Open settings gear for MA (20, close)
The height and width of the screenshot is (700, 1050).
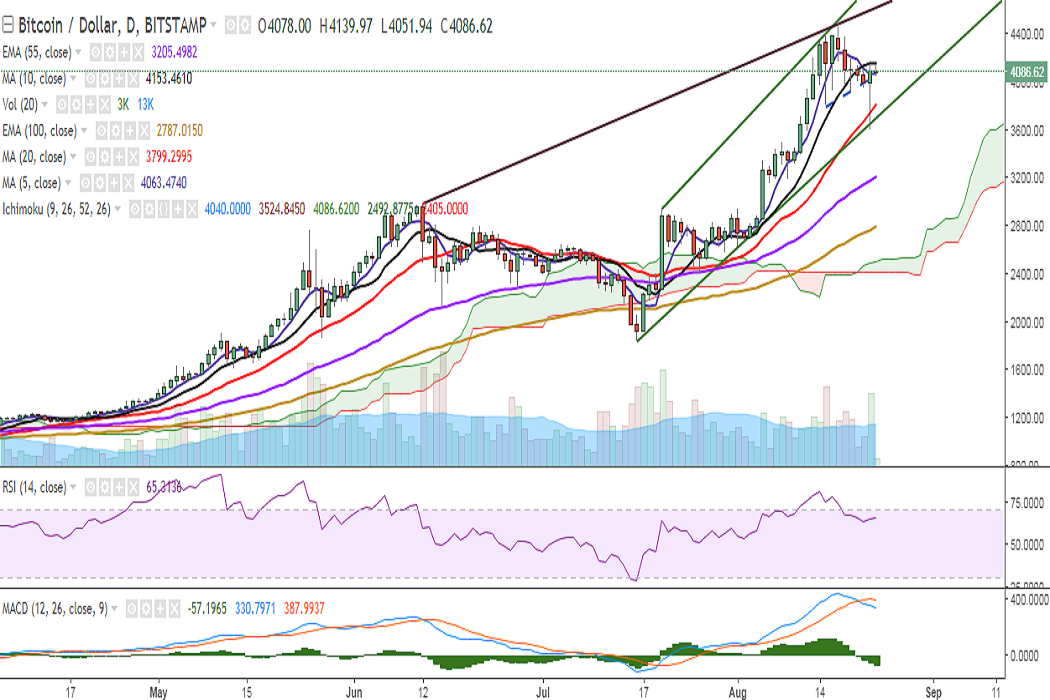click(x=105, y=156)
